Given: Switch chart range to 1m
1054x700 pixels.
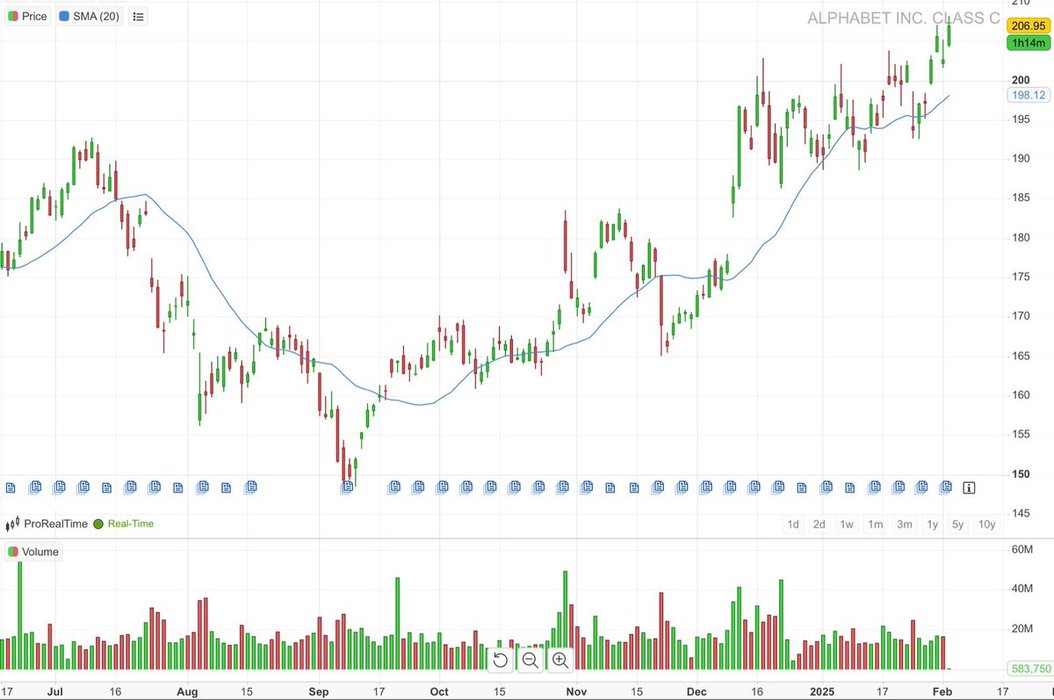Looking at the screenshot, I should click(x=875, y=524).
